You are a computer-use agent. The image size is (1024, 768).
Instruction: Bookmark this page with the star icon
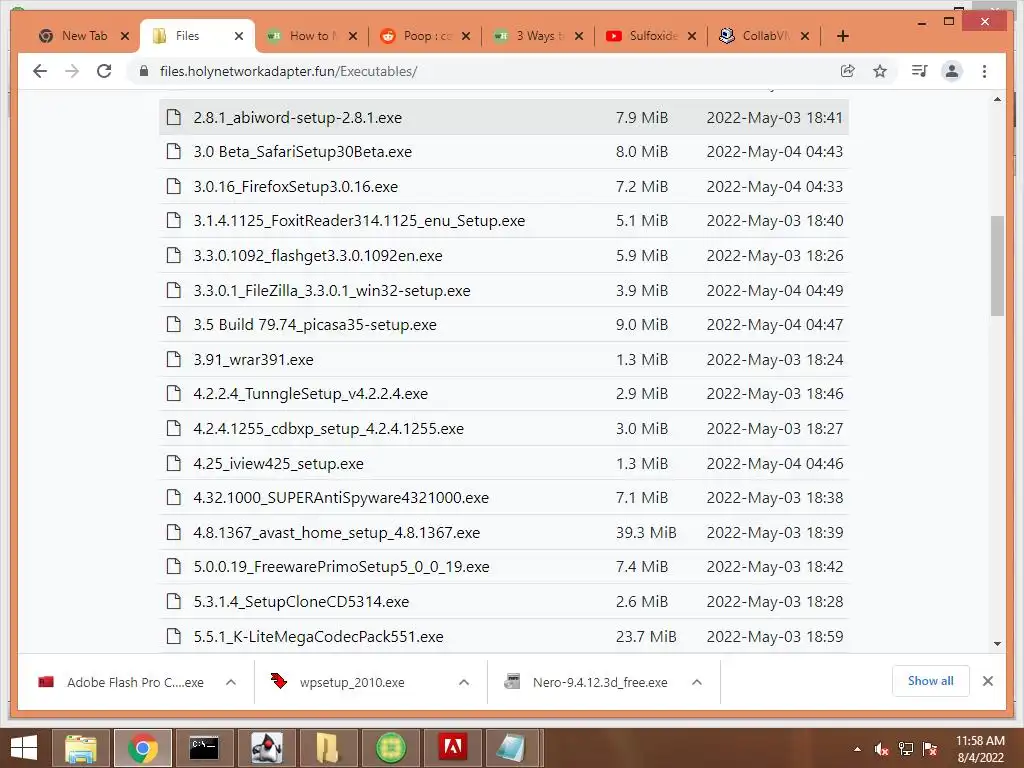pyautogui.click(x=880, y=71)
